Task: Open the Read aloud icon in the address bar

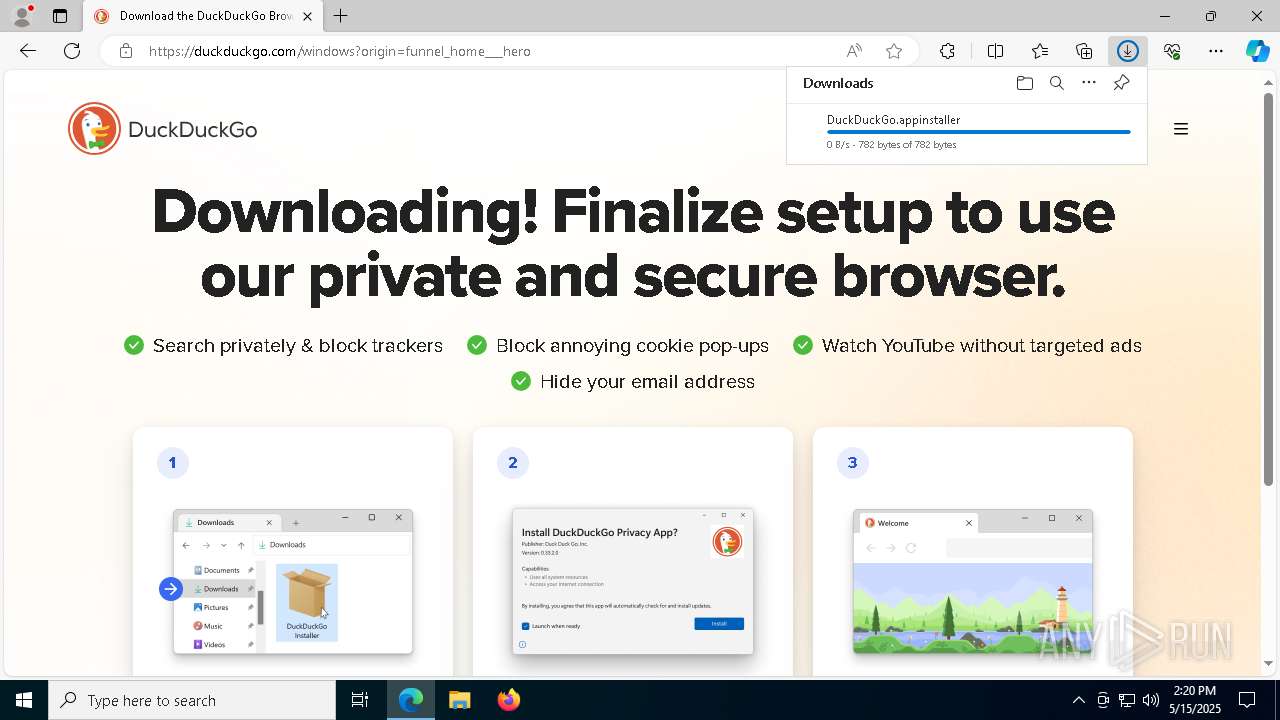Action: point(854,51)
